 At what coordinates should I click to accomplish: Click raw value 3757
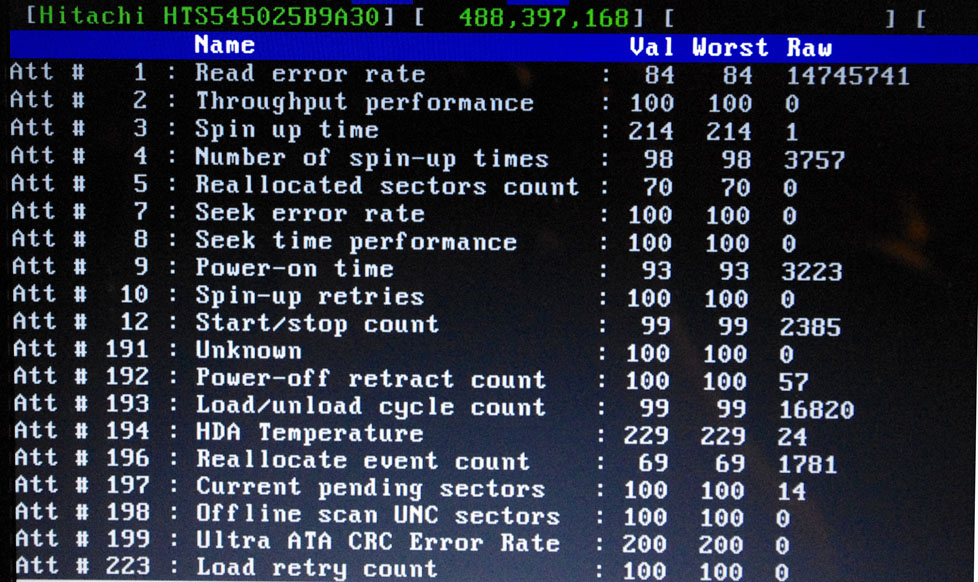point(815,160)
